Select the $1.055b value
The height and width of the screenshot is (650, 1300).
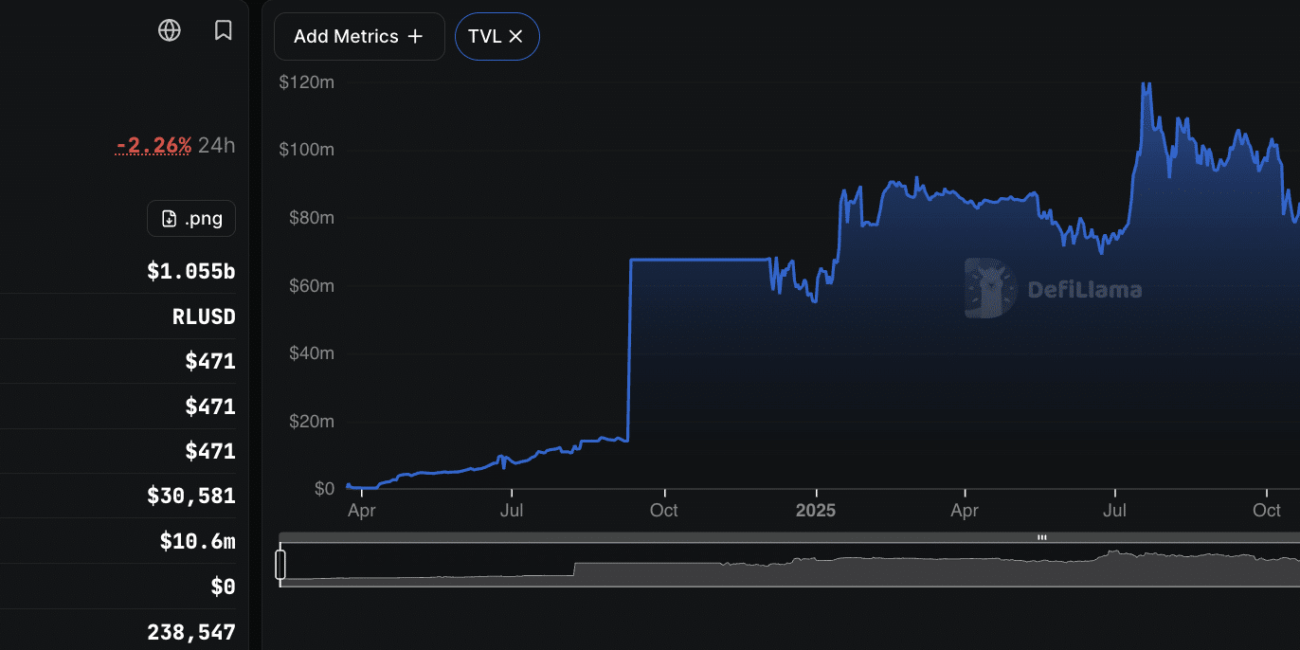pyautogui.click(x=191, y=272)
